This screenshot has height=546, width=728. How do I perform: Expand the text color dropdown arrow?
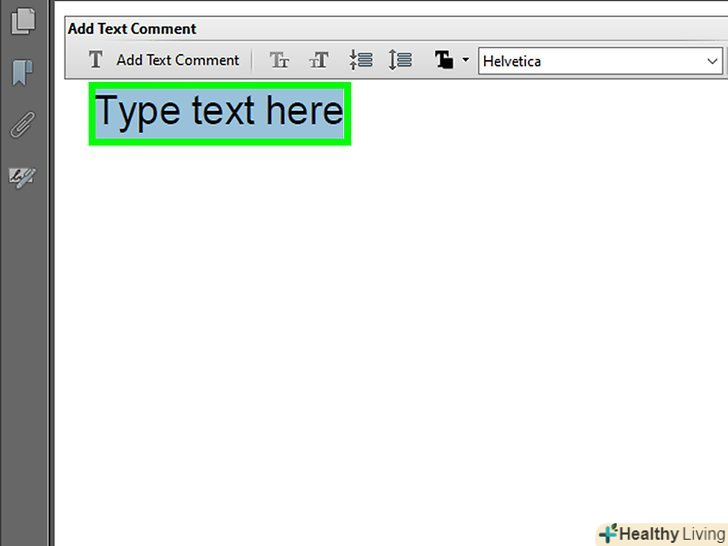465,60
